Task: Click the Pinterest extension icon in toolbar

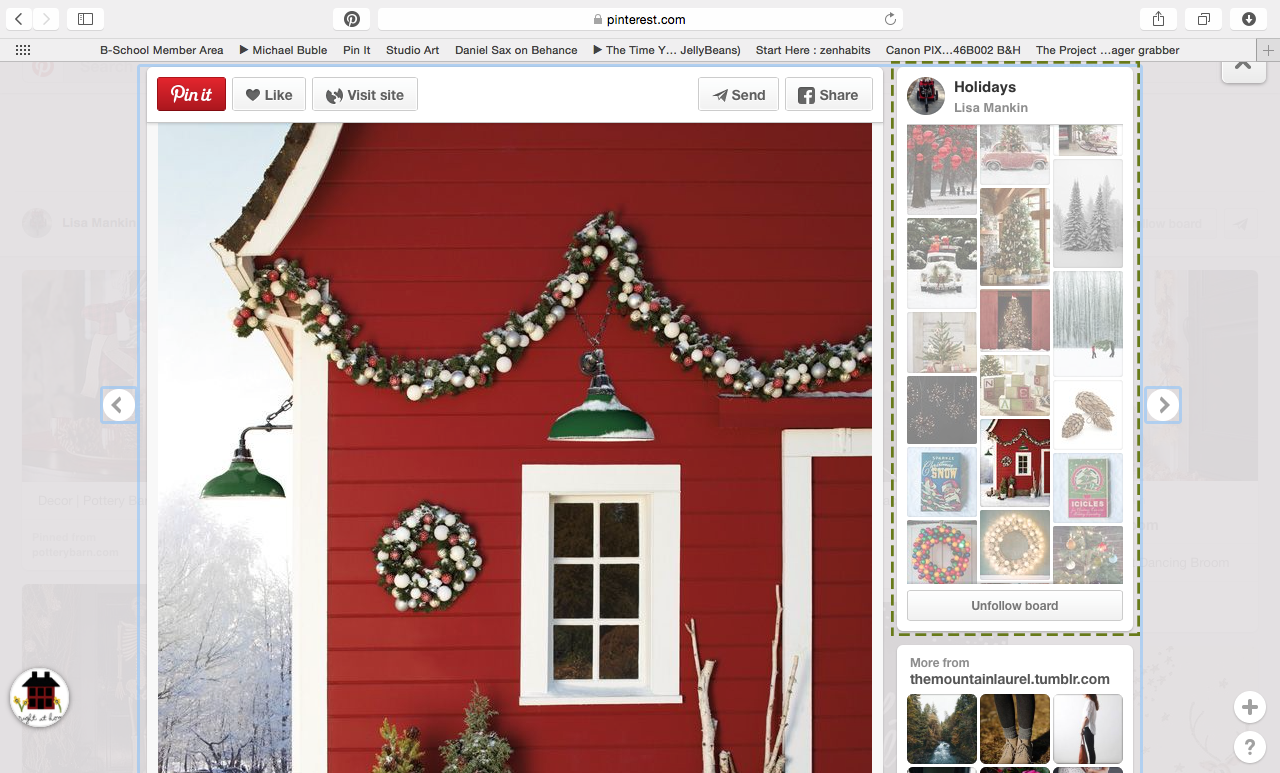Action: point(352,19)
